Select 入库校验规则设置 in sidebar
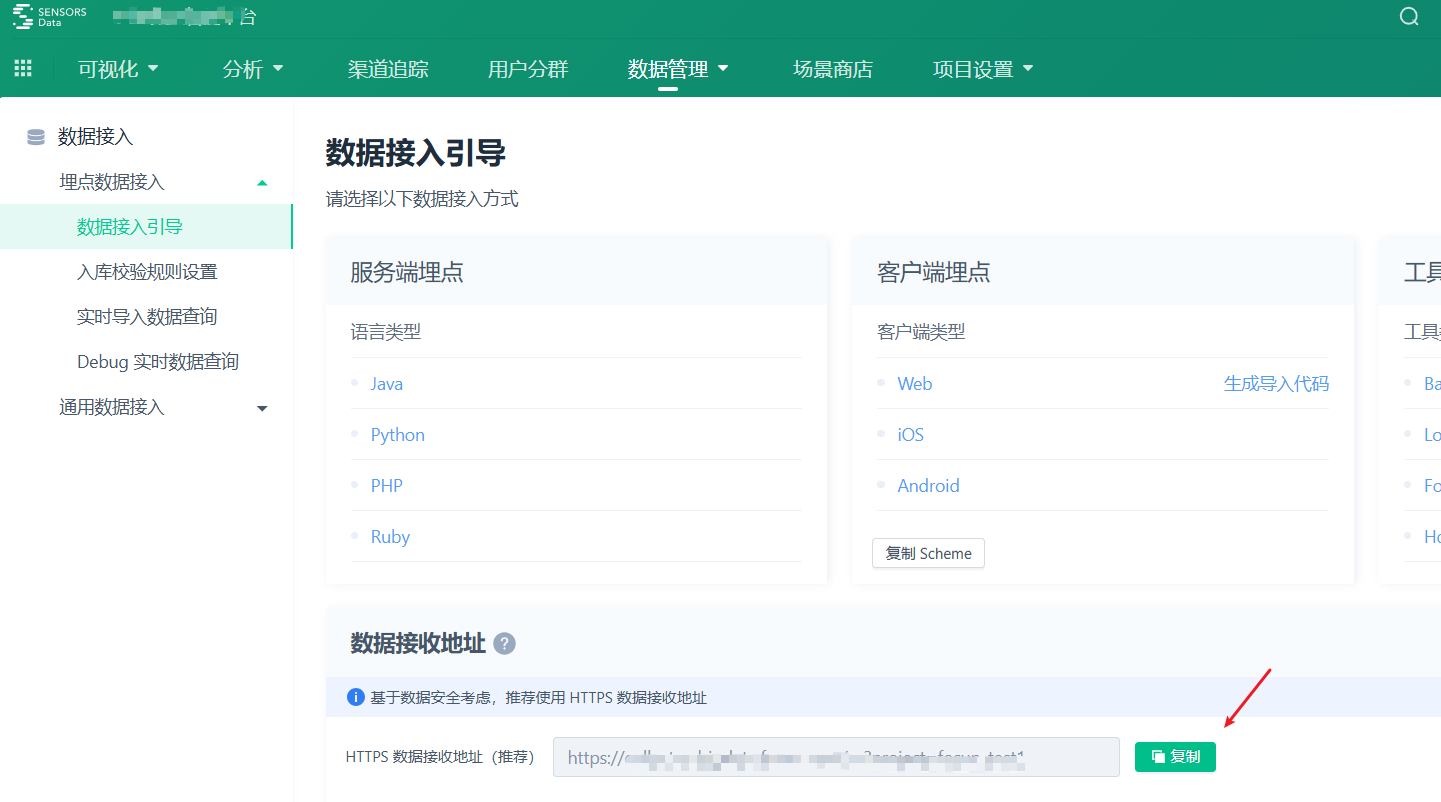 [147, 272]
